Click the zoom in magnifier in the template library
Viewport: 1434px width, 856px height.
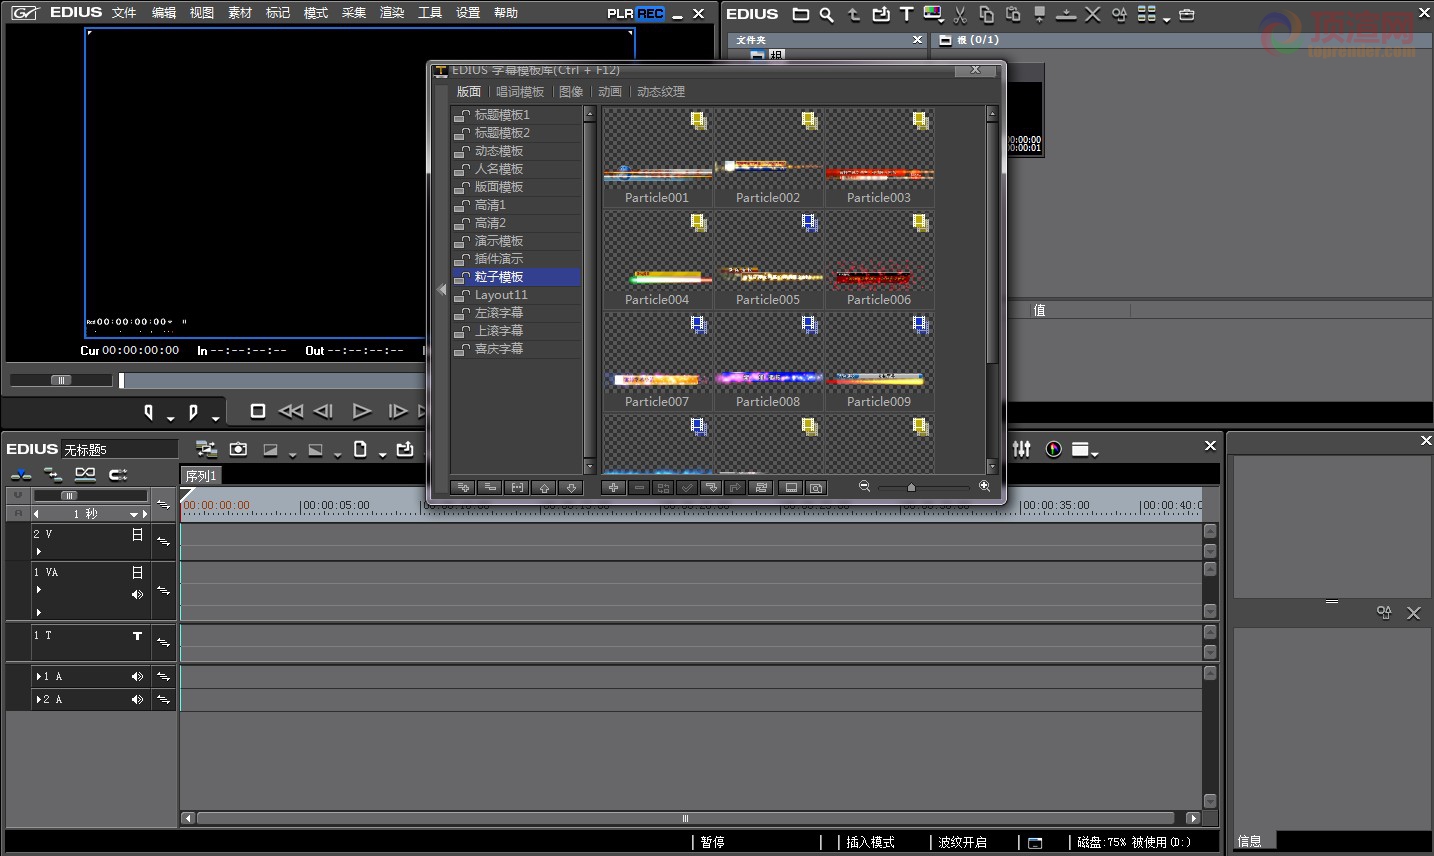tap(984, 486)
